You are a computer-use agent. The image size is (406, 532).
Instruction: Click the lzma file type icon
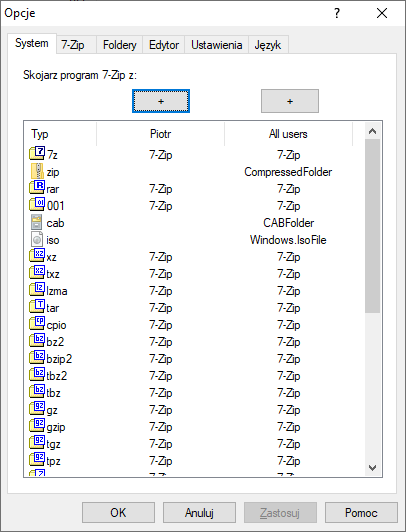(x=37, y=289)
